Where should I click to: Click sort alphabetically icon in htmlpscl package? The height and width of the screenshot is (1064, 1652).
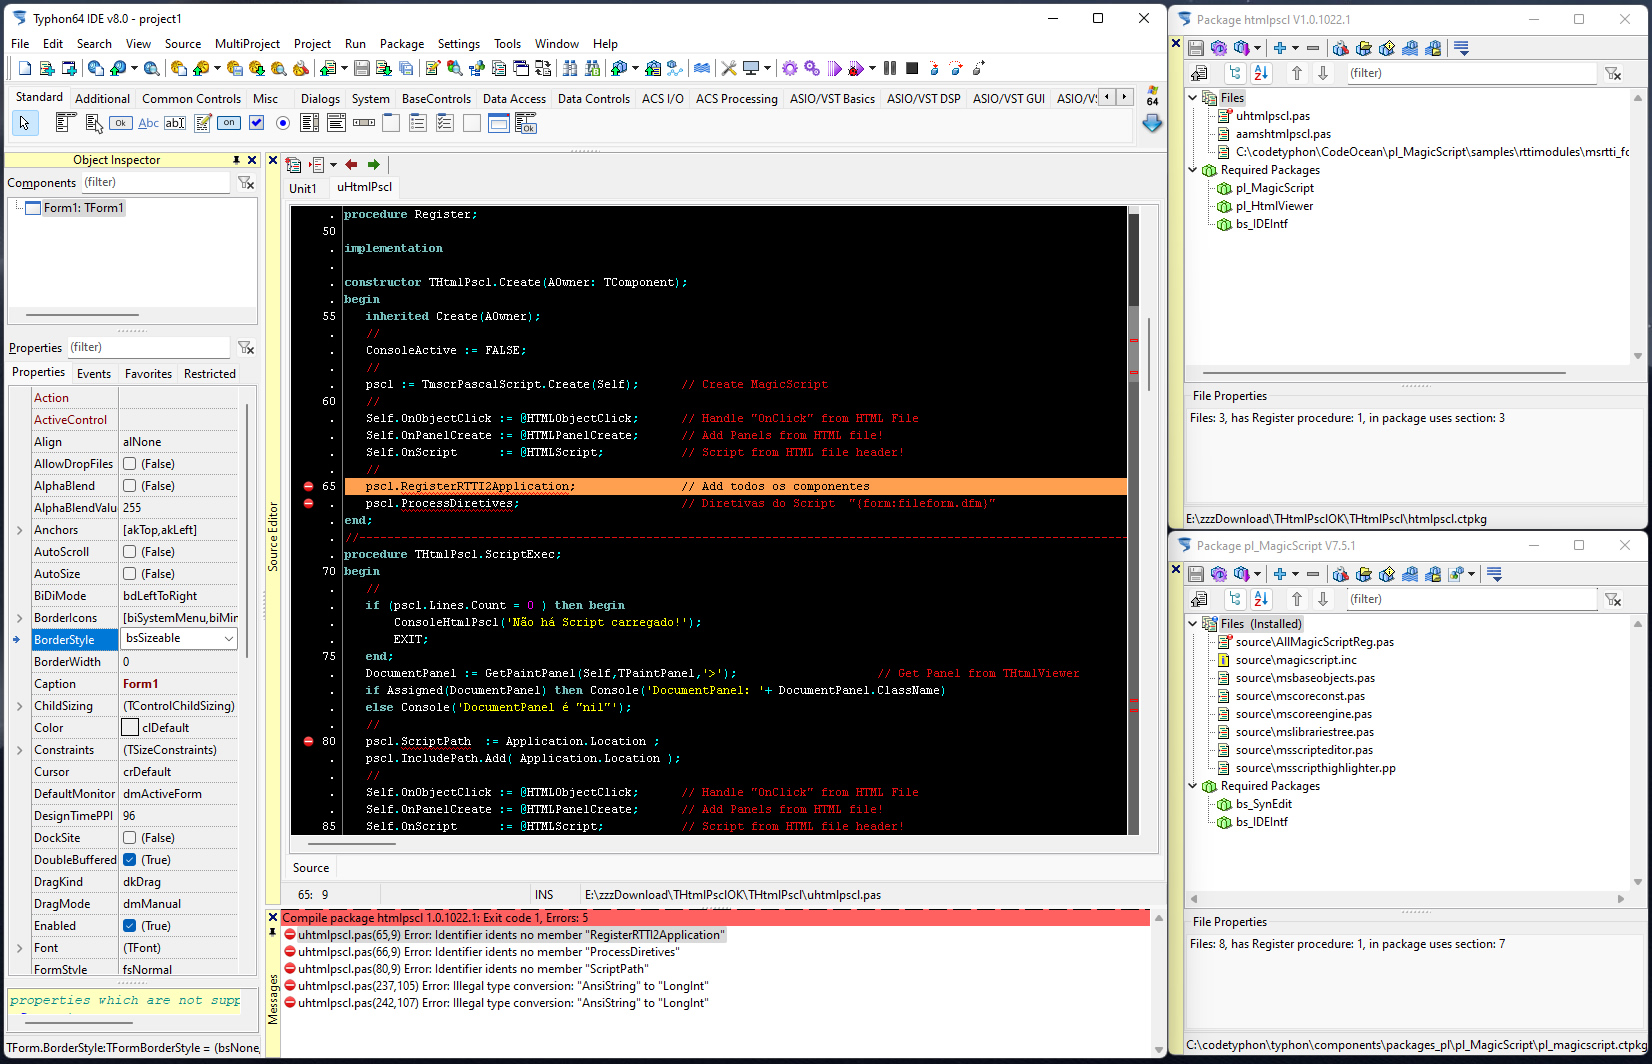click(1261, 73)
